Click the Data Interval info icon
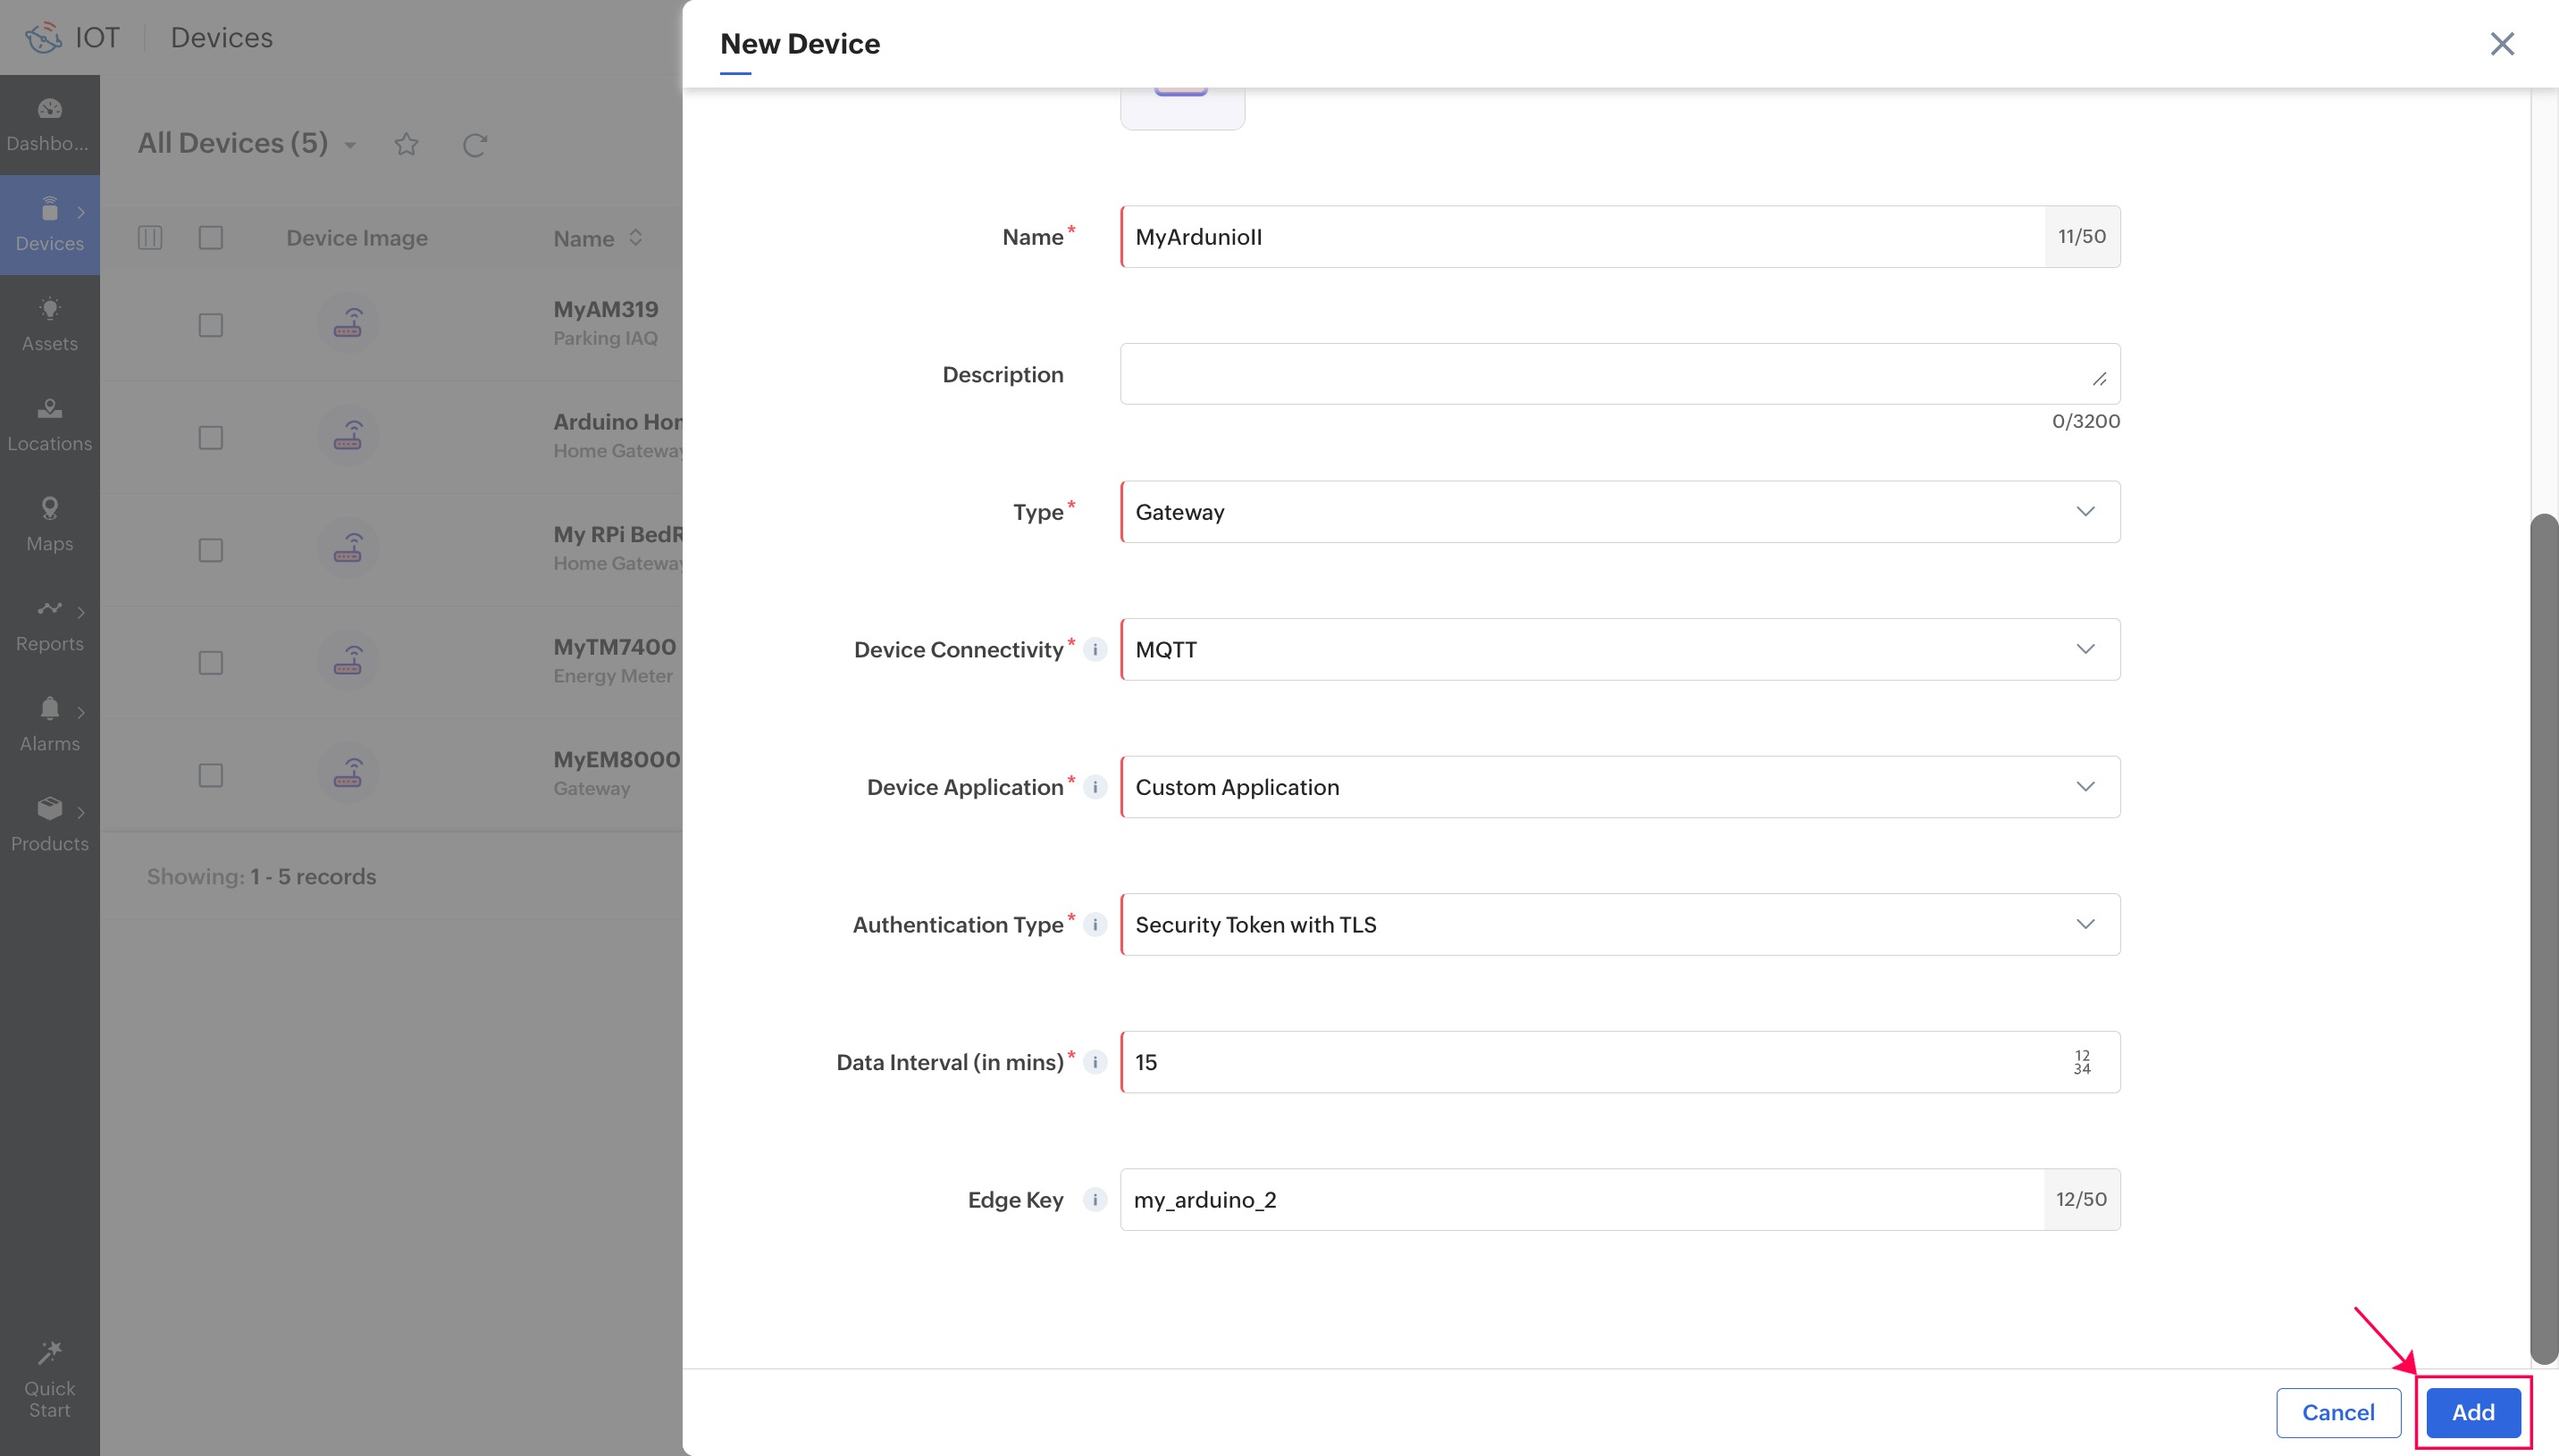The height and width of the screenshot is (1456, 2559). 1095,1062
